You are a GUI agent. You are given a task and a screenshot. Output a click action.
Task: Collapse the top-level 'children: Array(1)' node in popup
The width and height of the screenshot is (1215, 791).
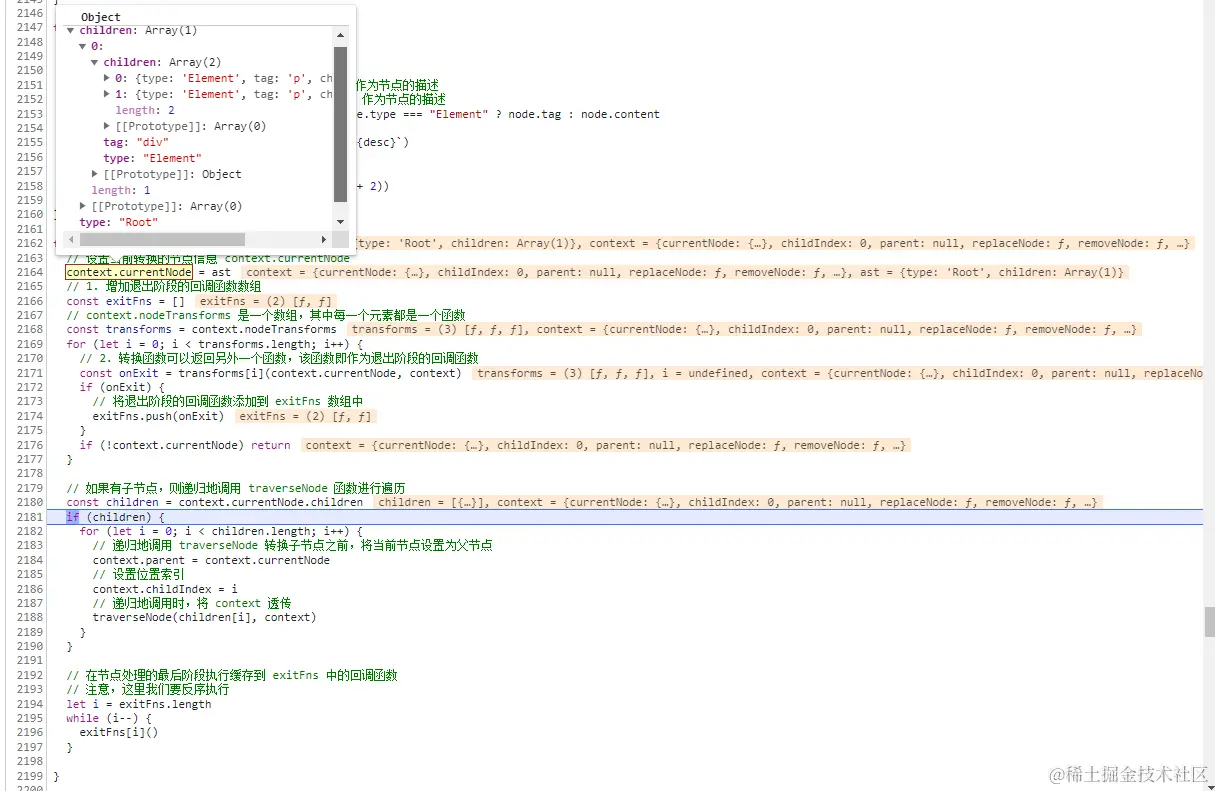pyautogui.click(x=71, y=31)
